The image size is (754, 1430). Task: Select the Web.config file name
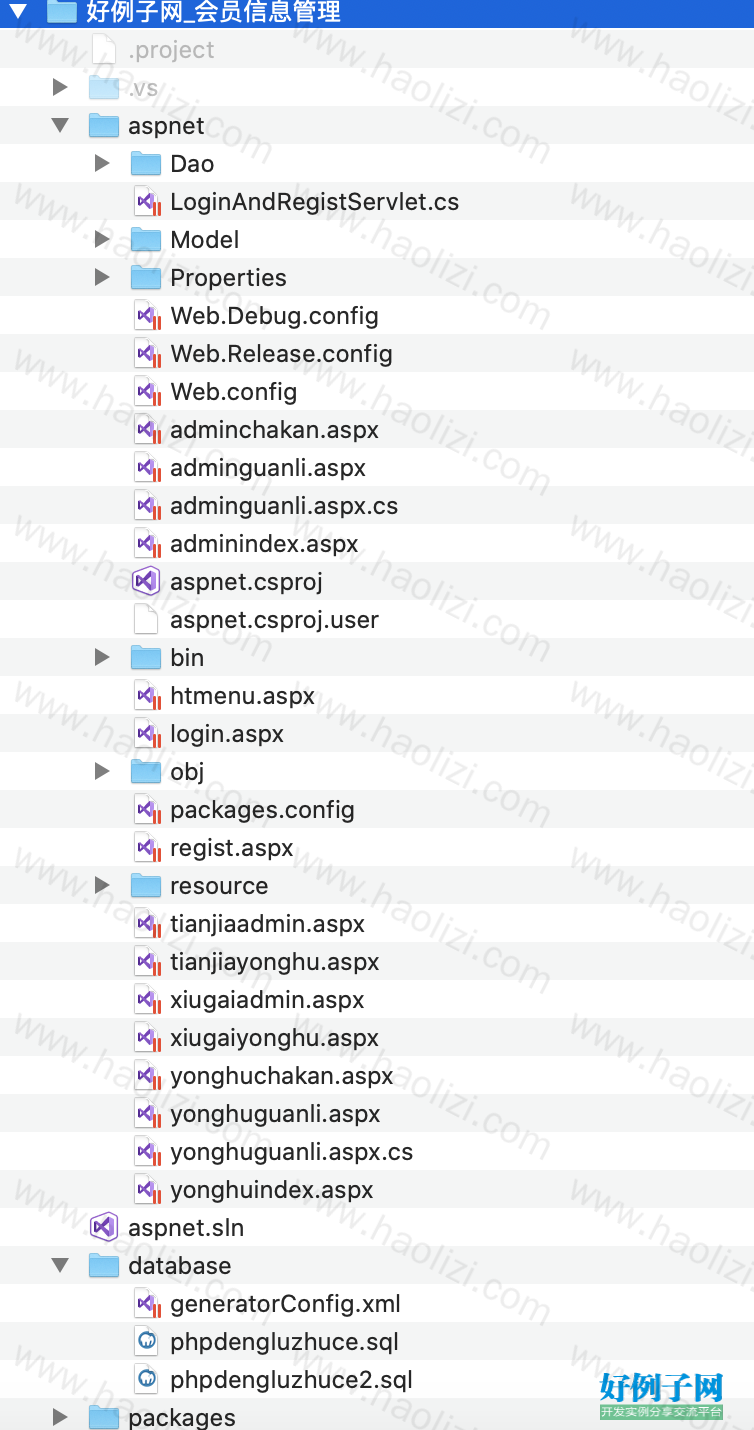(234, 392)
